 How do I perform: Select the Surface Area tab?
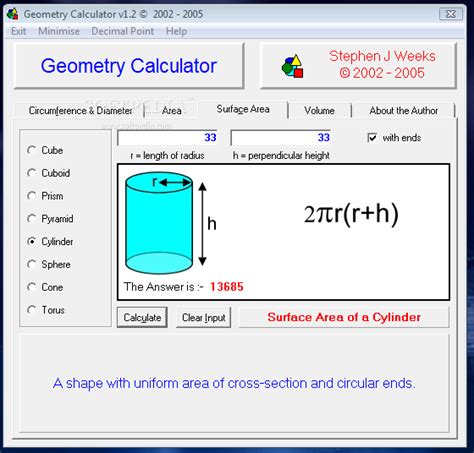click(243, 109)
